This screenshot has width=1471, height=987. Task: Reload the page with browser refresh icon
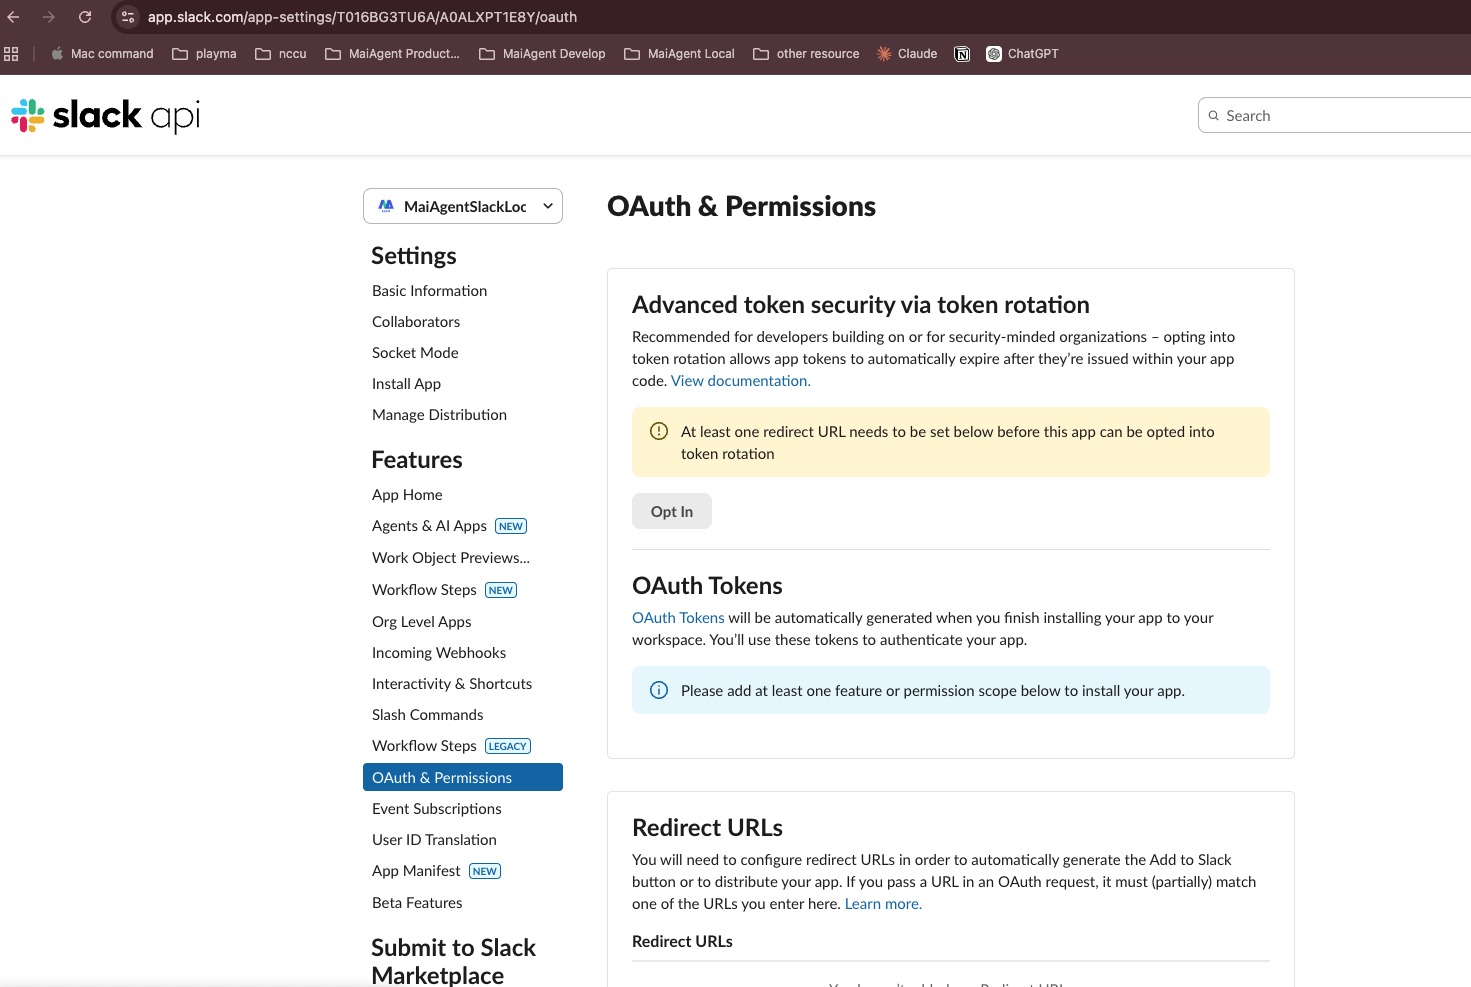coord(85,17)
